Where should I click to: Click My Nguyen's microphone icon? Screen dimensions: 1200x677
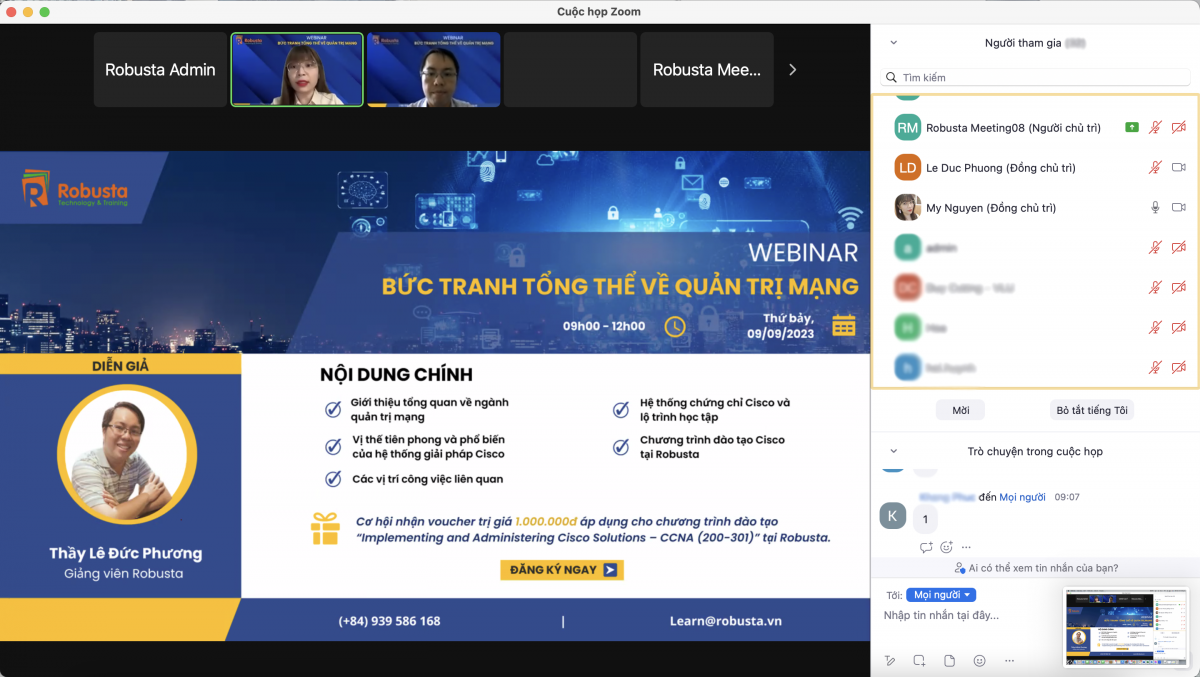(x=1155, y=207)
